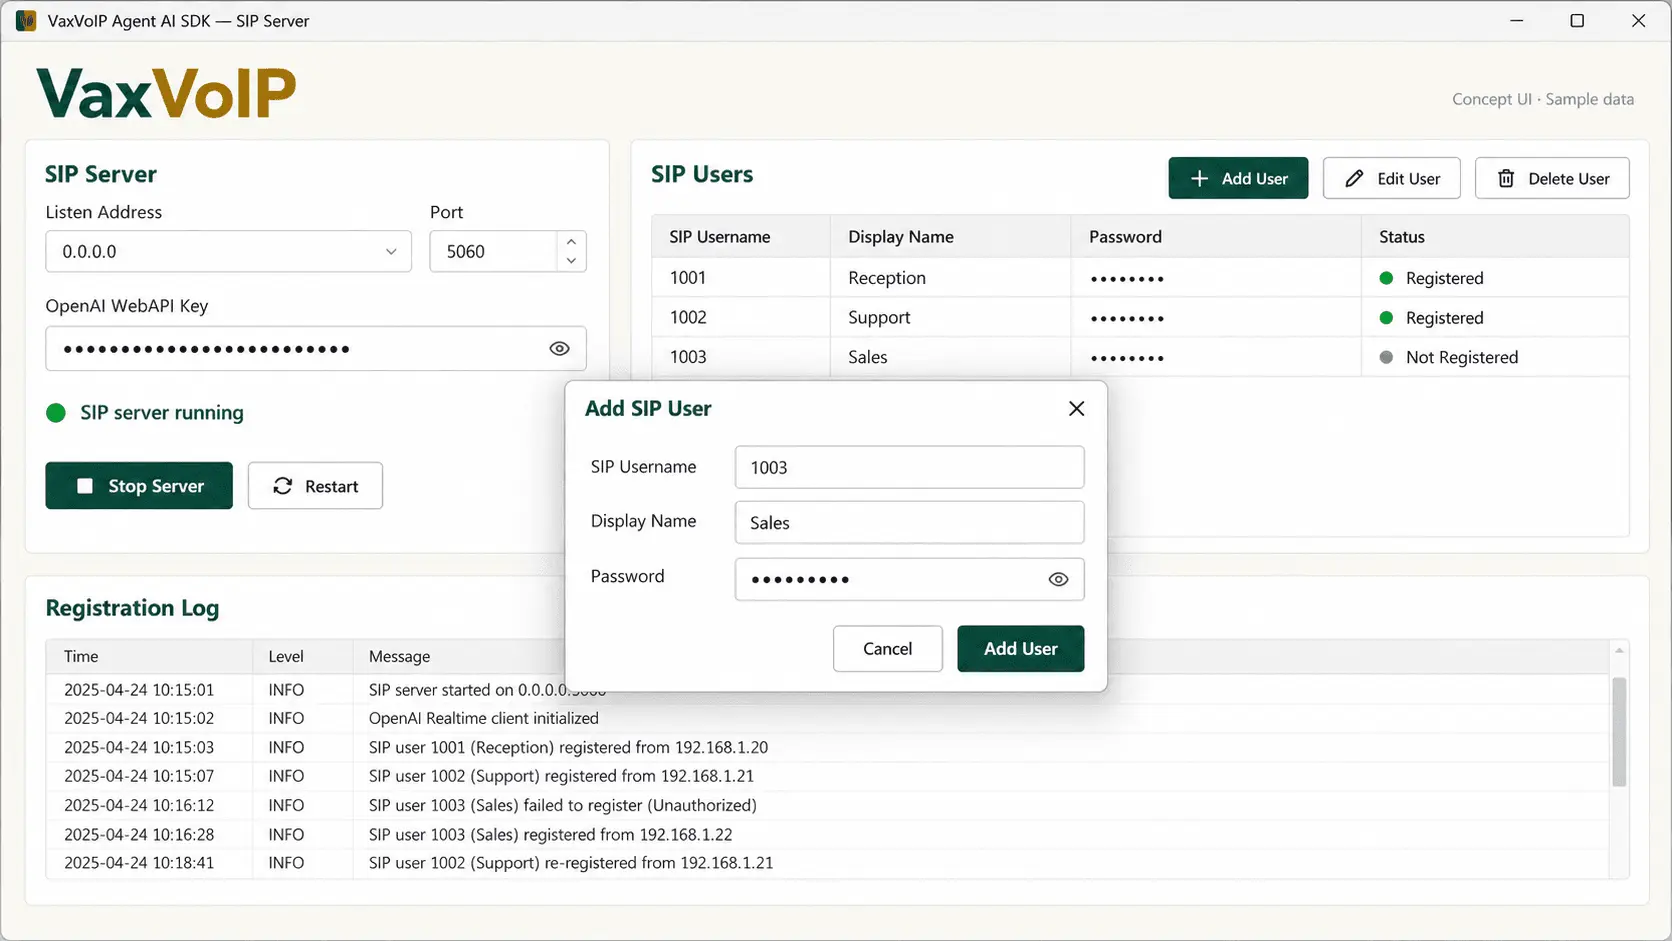Click the VaxVoIP app icon in title bar
This screenshot has height=941, width=1672.
[26, 21]
